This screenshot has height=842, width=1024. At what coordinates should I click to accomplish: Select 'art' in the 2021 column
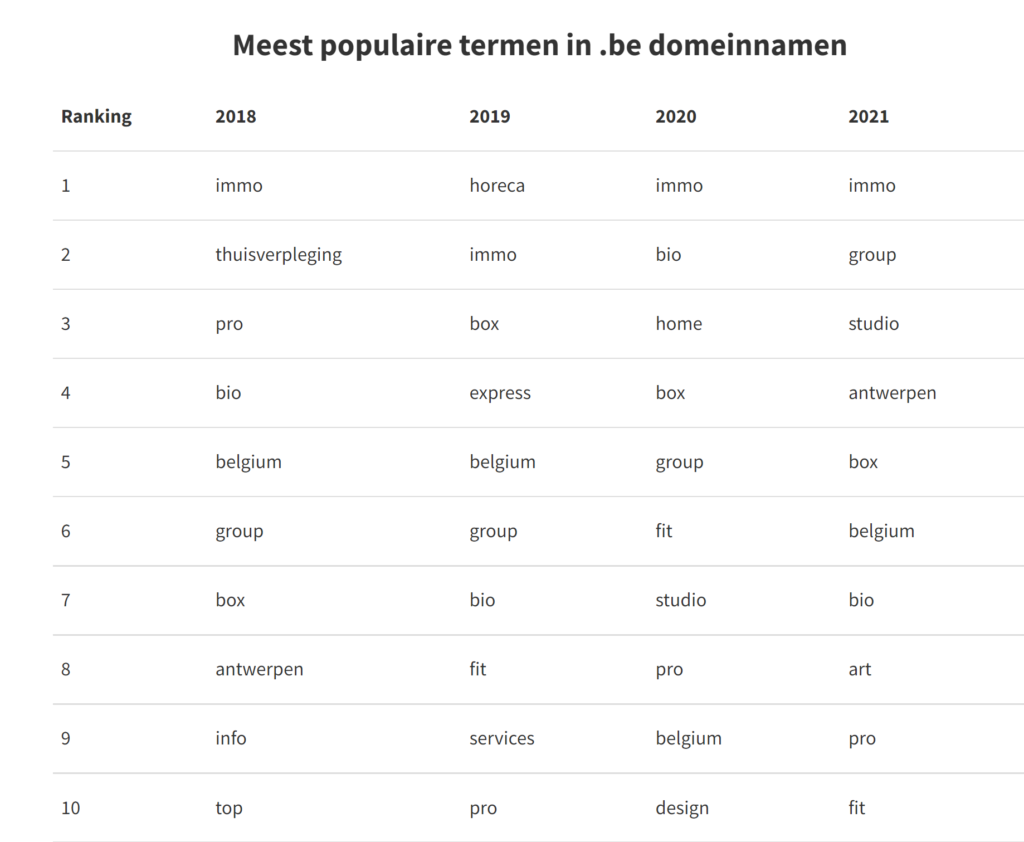pyautogui.click(x=860, y=670)
